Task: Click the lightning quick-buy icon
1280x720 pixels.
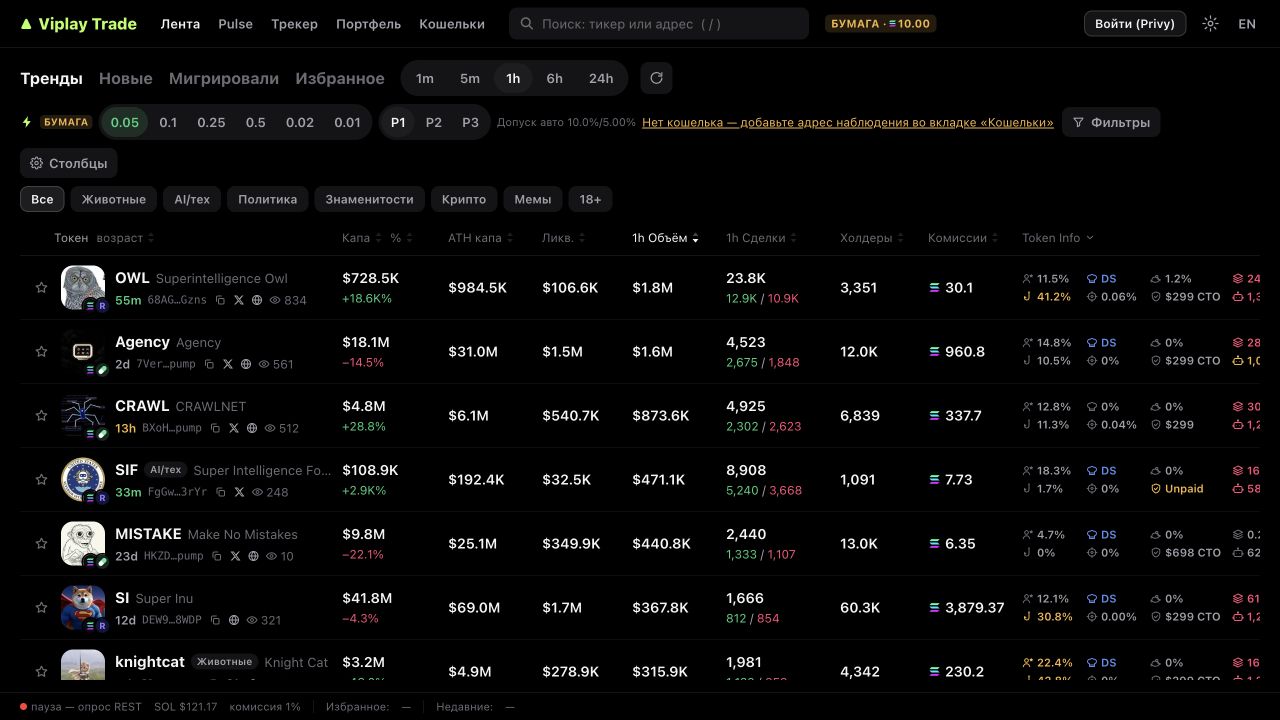Action: pos(27,122)
